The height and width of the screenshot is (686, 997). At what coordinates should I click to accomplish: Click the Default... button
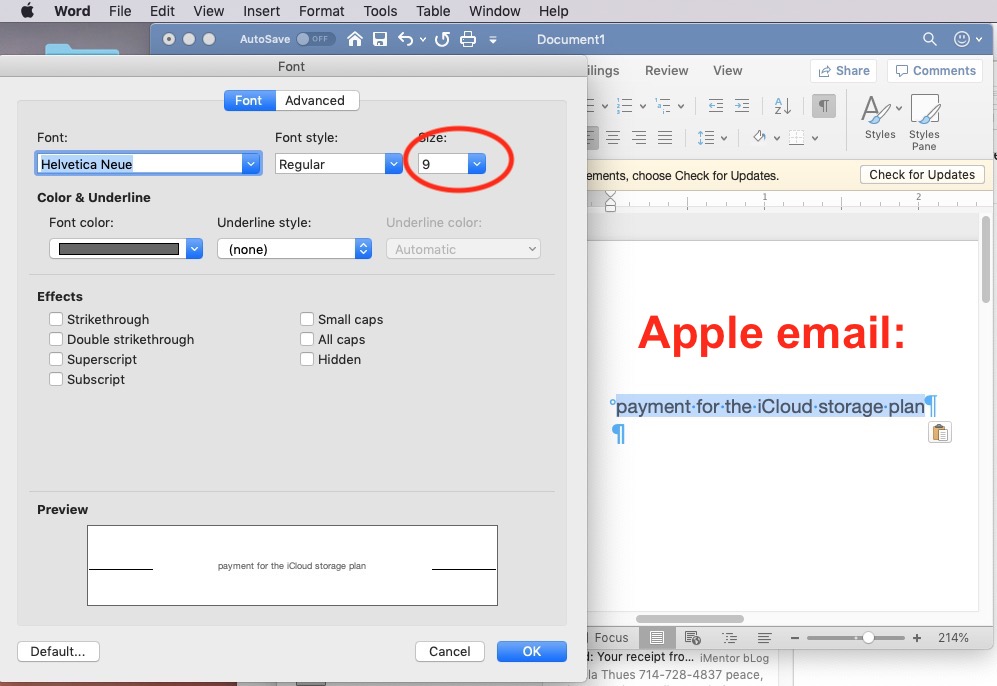(x=58, y=651)
